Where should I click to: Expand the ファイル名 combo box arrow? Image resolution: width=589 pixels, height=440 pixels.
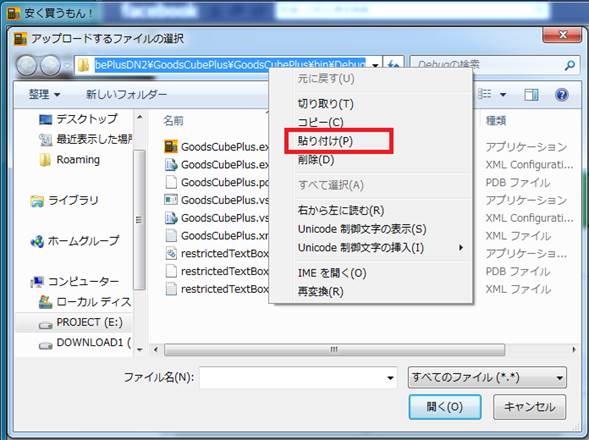coord(390,378)
